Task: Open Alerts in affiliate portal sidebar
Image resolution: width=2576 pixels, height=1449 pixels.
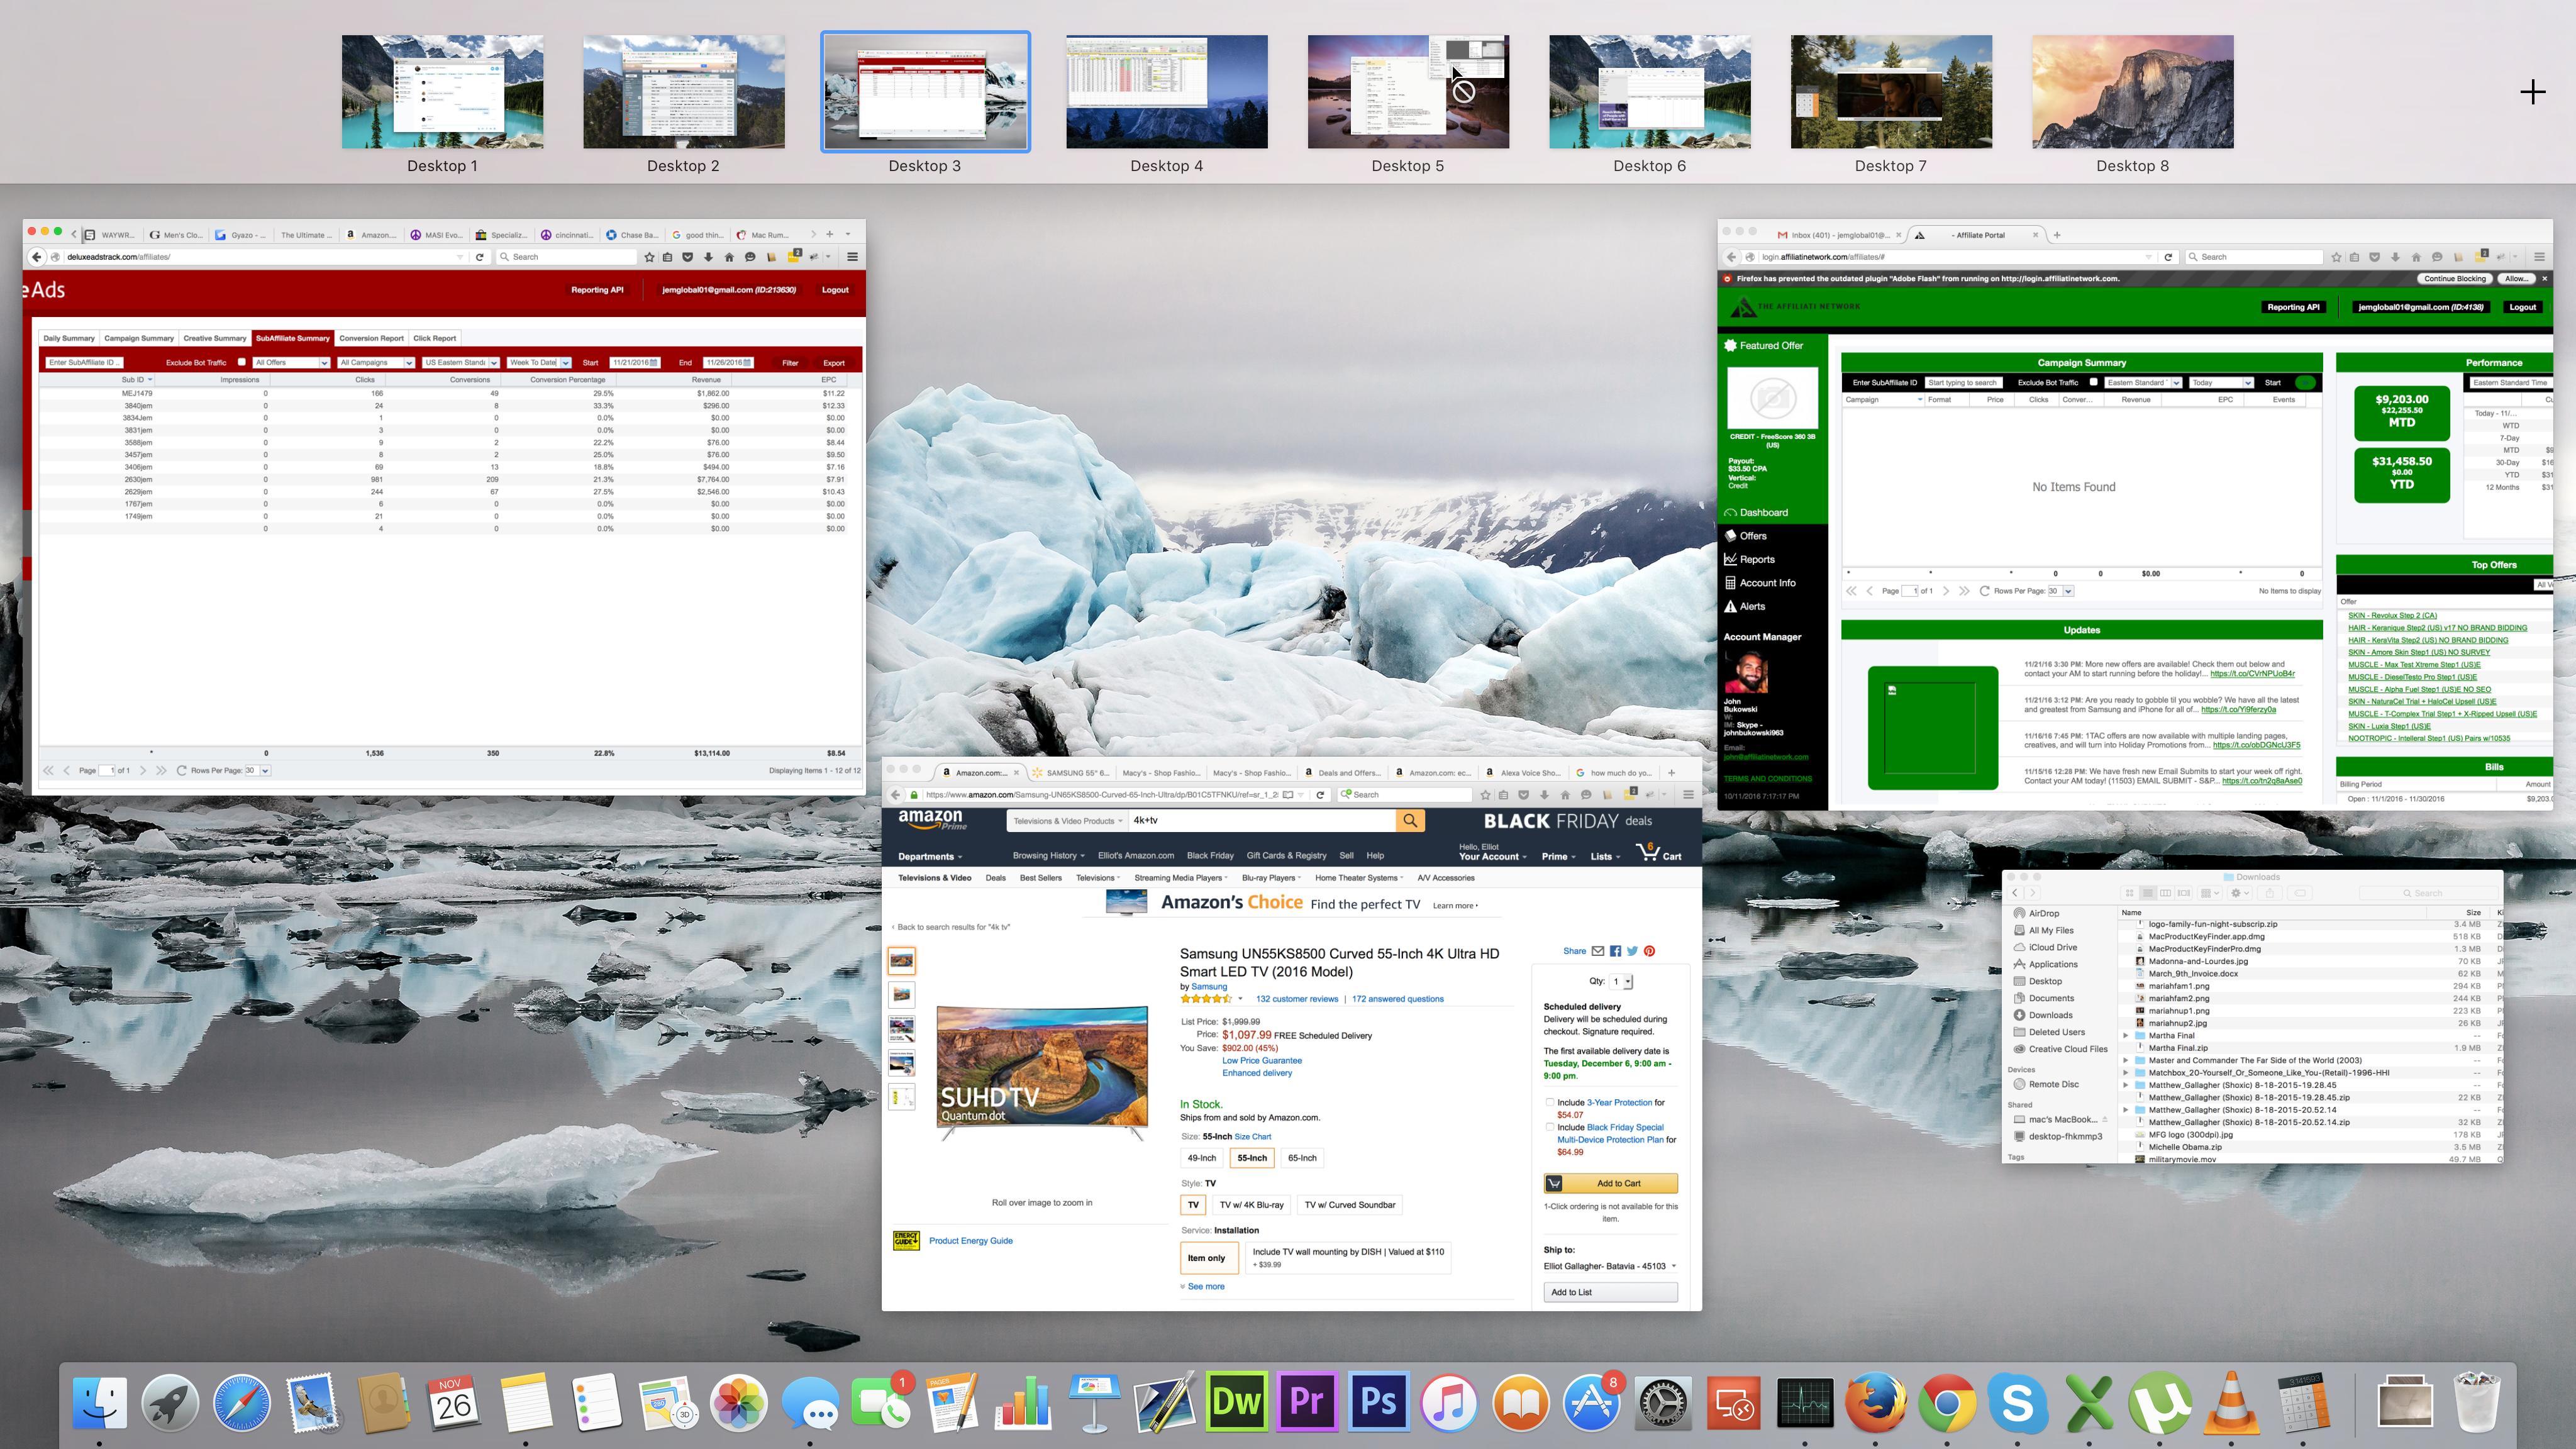Action: [x=1752, y=606]
